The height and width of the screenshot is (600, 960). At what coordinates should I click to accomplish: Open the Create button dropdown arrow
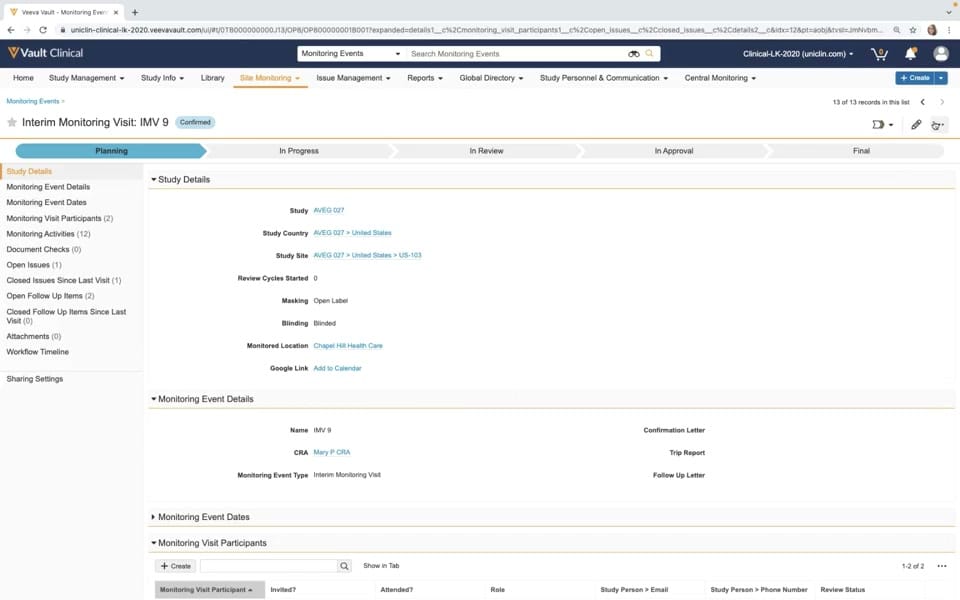pos(941,78)
